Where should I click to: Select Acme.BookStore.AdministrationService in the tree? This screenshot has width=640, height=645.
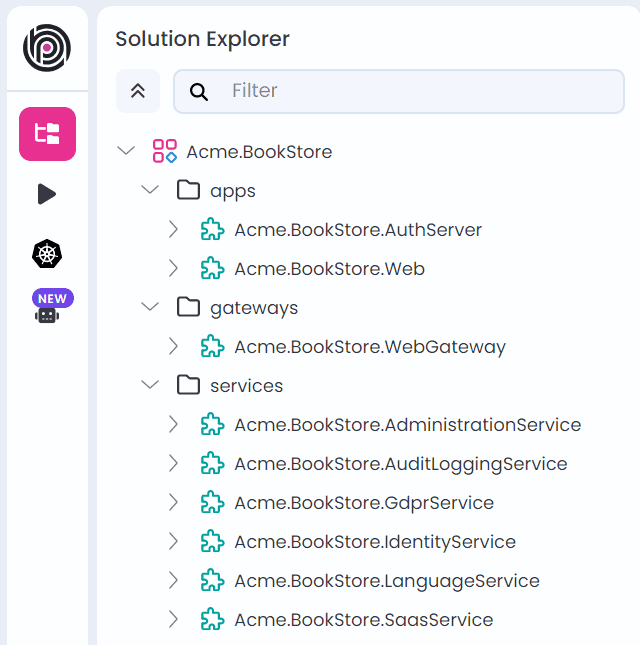[407, 425]
